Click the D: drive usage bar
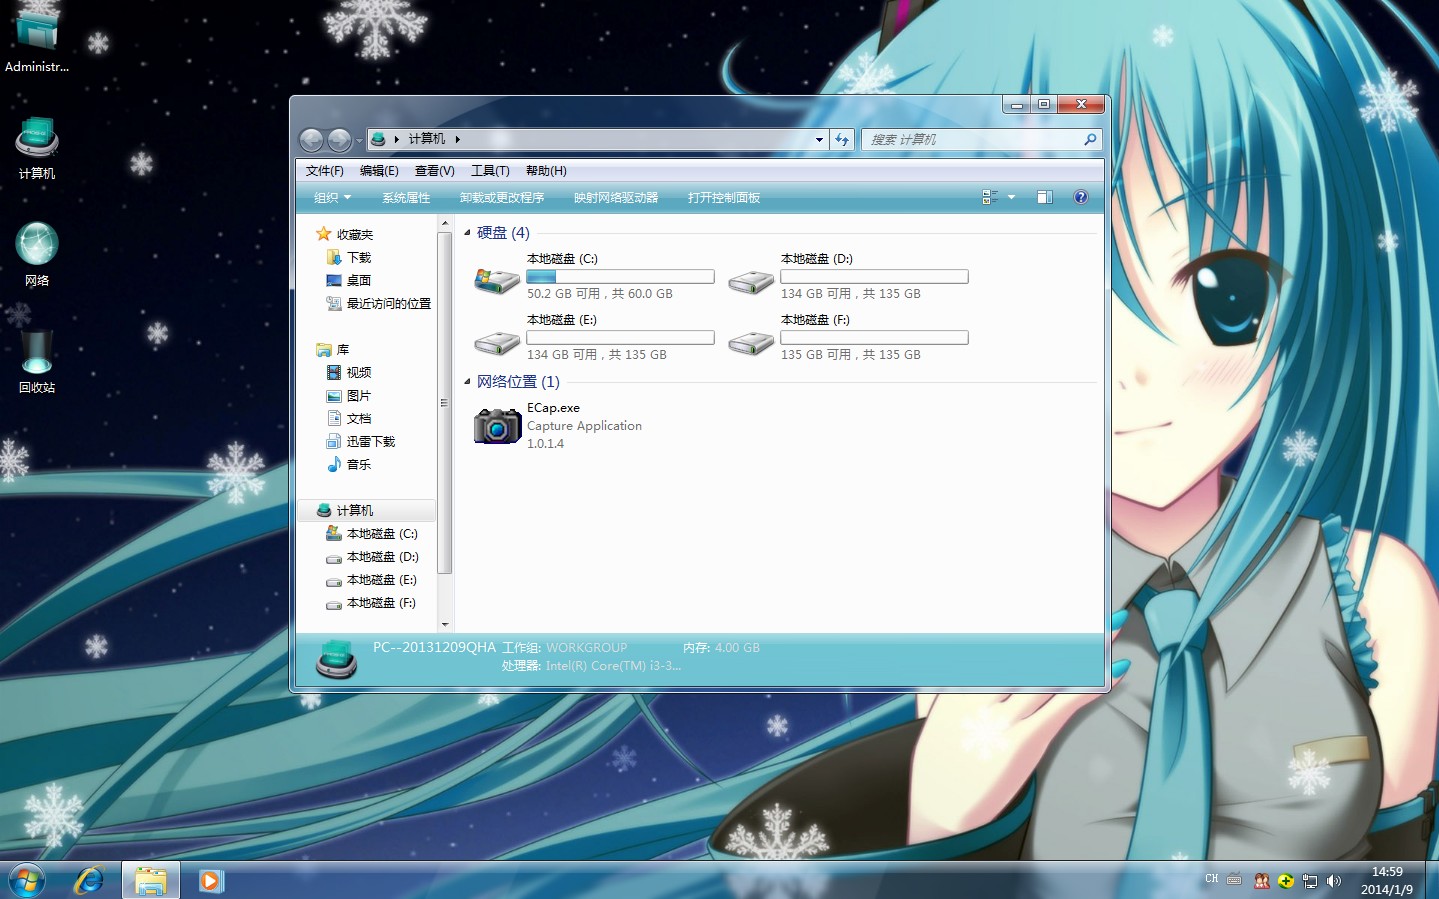 (874, 277)
